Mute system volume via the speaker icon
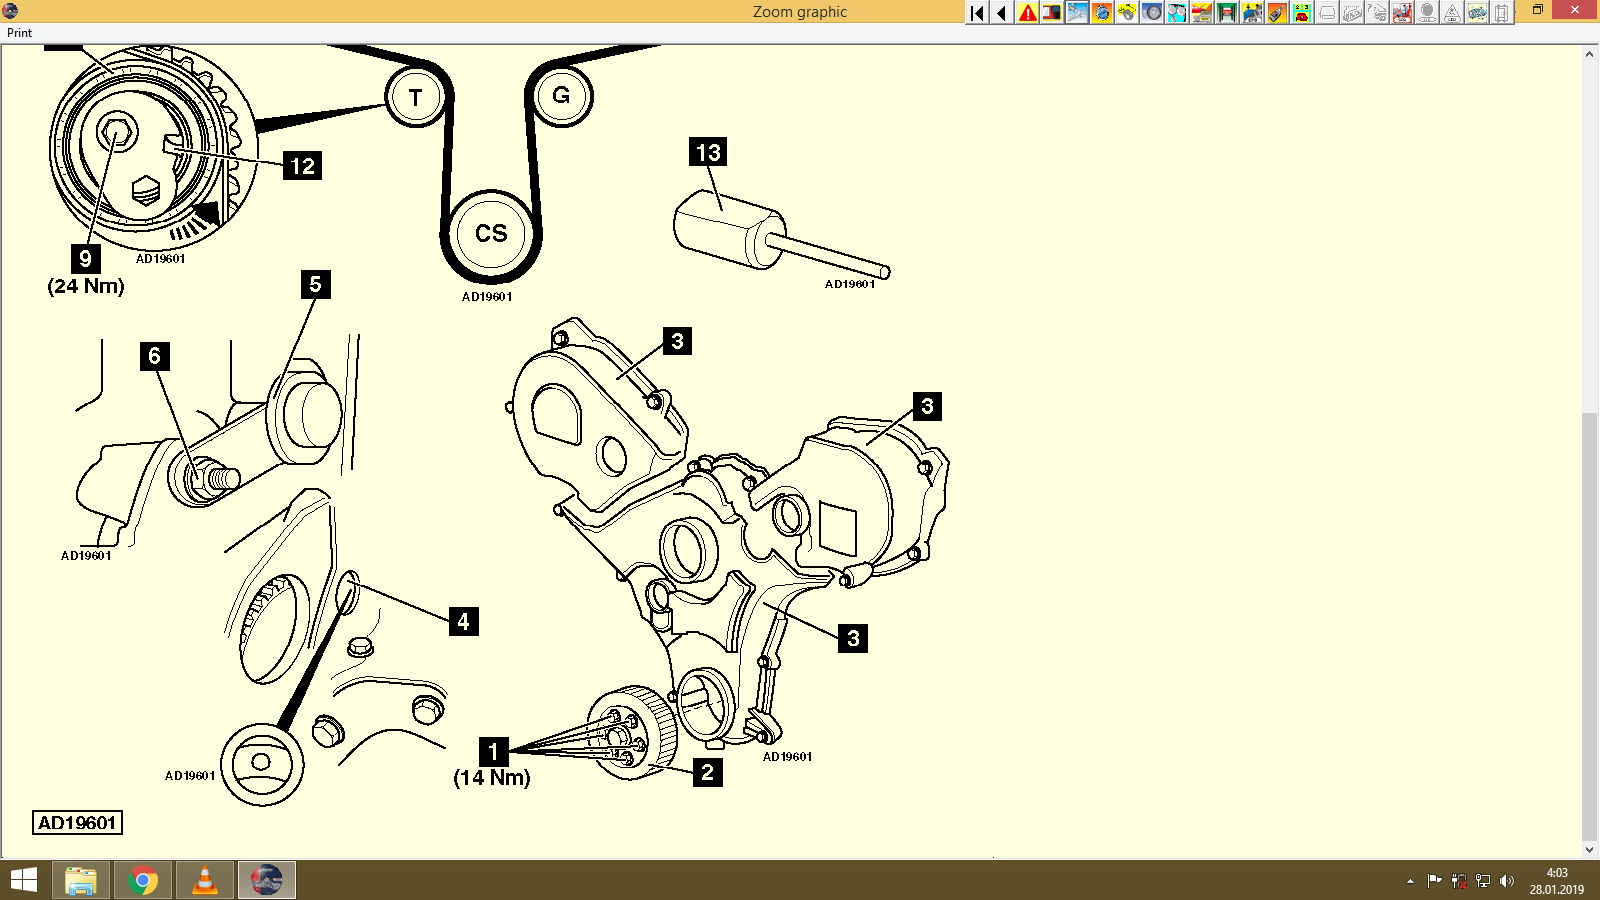The image size is (1600, 900). click(1507, 880)
